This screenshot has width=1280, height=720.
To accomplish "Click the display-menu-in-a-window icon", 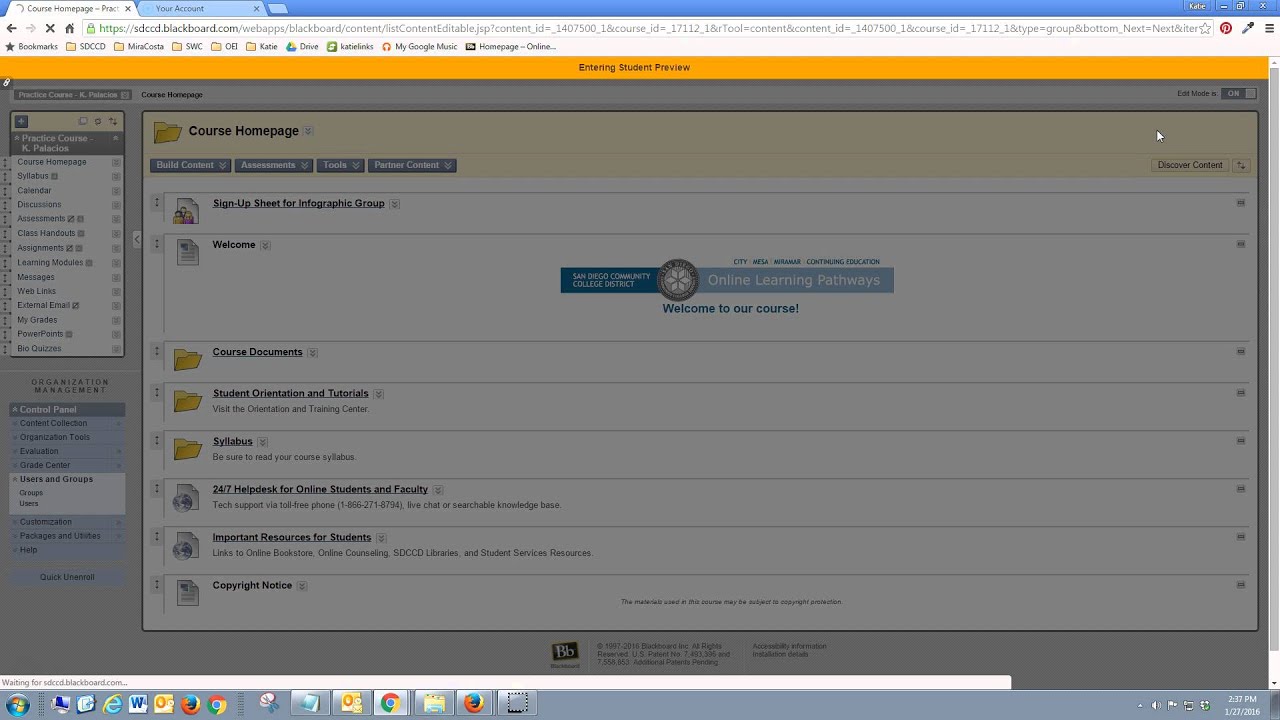I will pyautogui.click(x=83, y=120).
